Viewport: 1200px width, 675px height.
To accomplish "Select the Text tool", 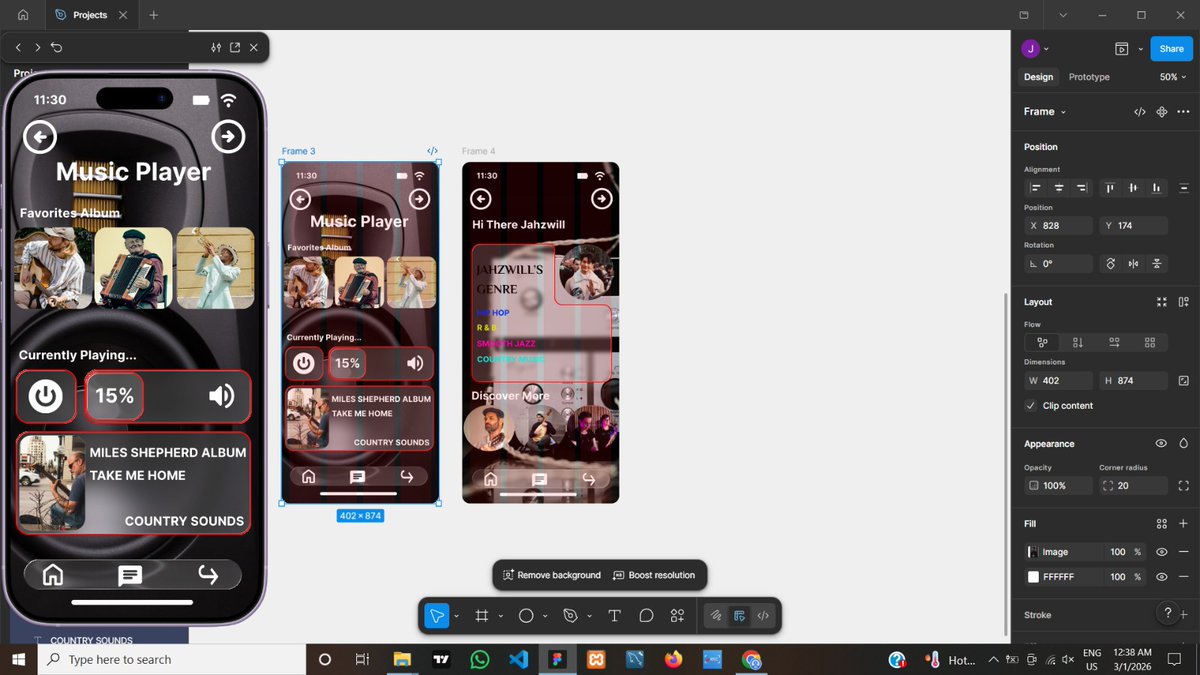I will (x=614, y=616).
